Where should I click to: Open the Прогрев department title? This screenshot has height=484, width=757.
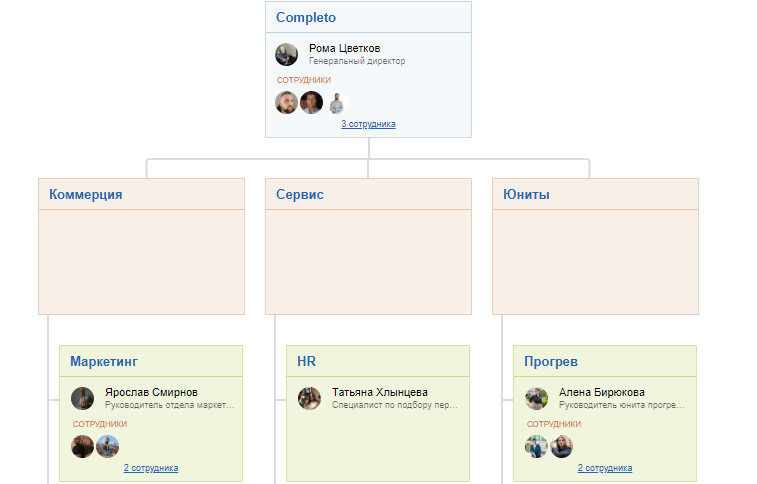click(x=551, y=361)
